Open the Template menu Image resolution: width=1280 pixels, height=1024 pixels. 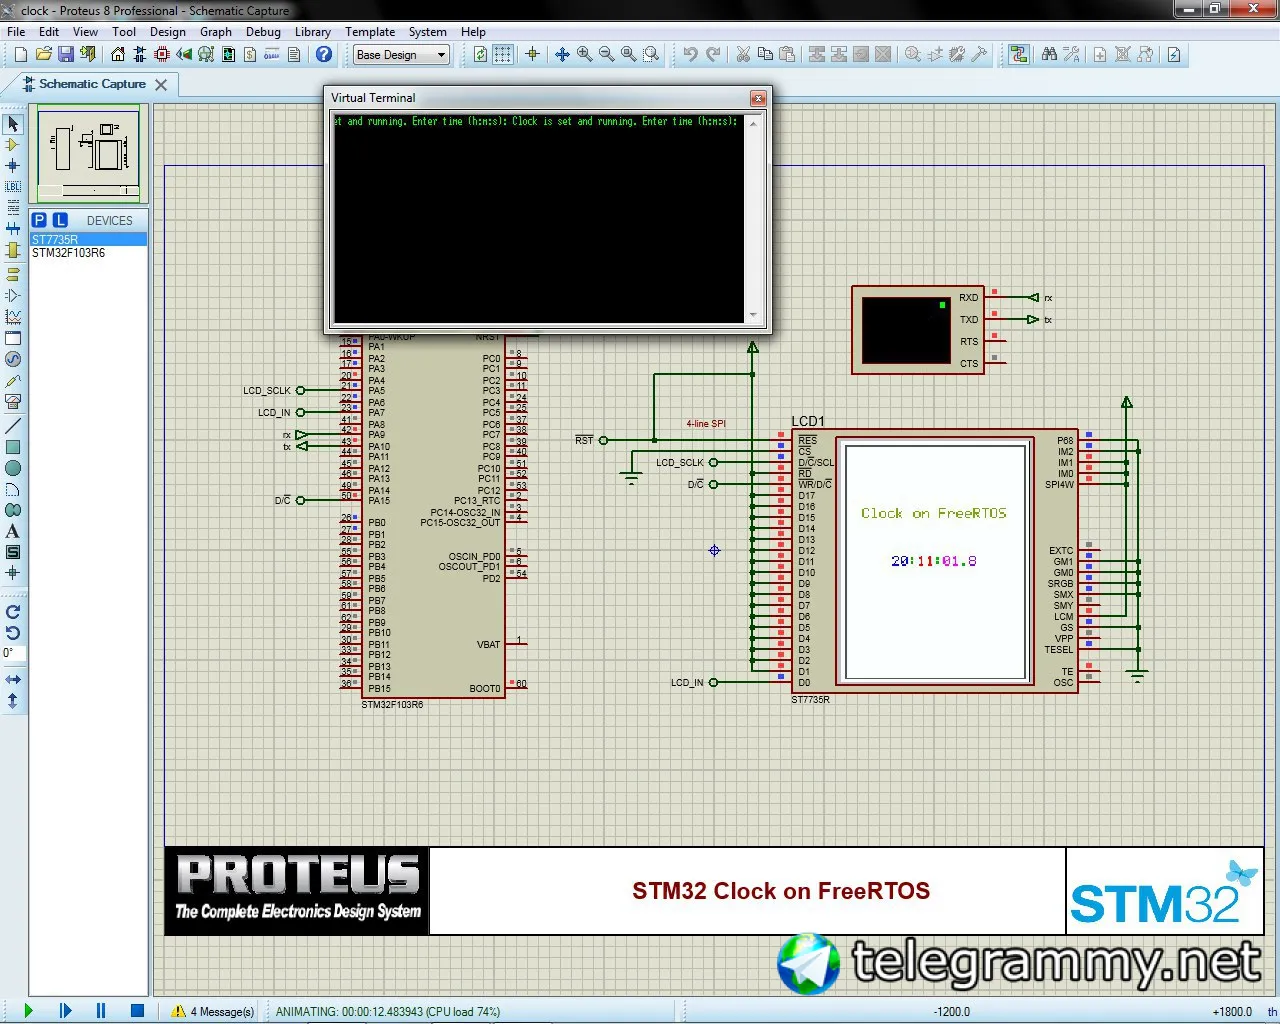[370, 31]
